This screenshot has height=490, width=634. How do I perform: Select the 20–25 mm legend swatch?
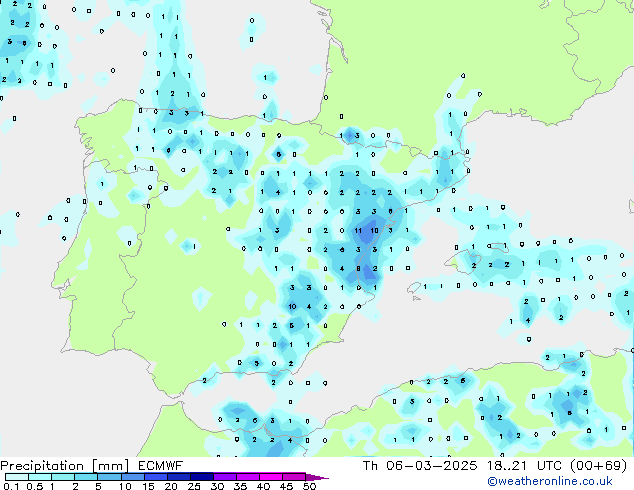click(179, 477)
